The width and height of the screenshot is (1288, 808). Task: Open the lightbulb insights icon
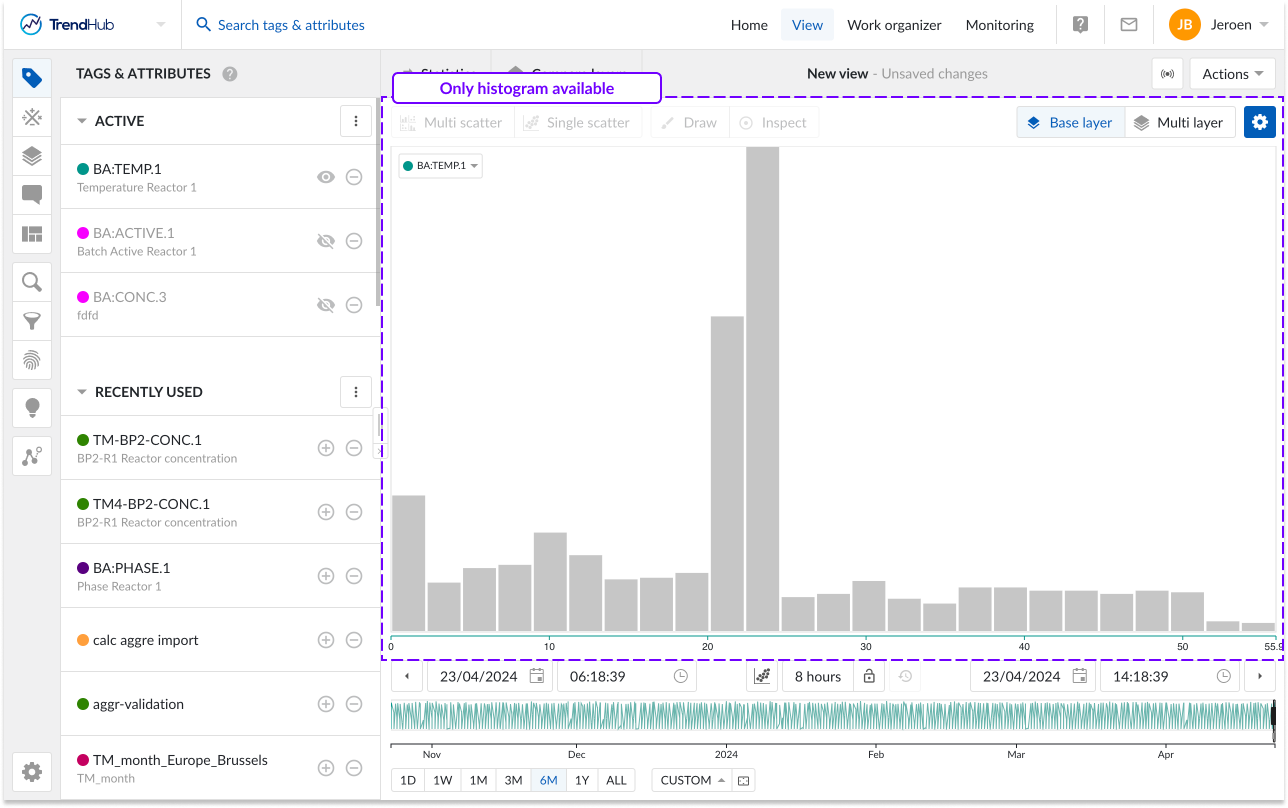pos(32,407)
